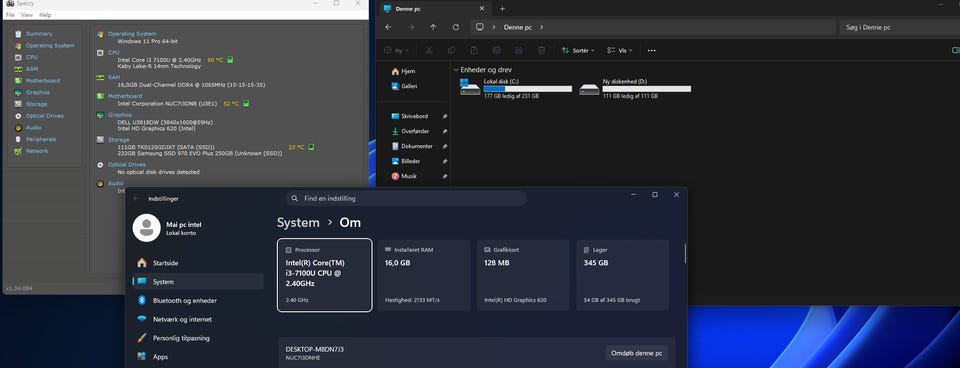
Task: Click the Delete trash icon in Explorer toolbar
Action: (541, 51)
